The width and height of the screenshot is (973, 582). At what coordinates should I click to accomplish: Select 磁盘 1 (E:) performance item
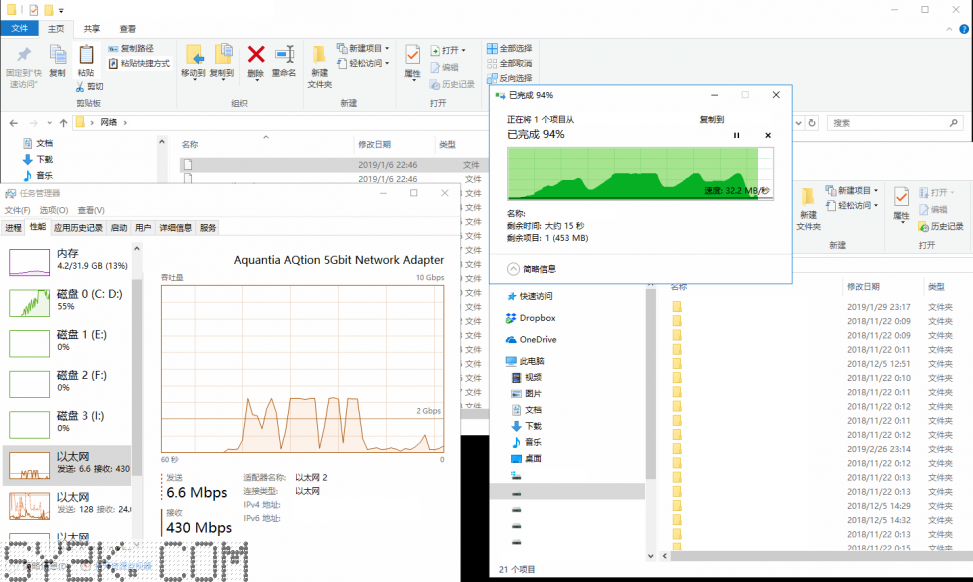pos(67,343)
